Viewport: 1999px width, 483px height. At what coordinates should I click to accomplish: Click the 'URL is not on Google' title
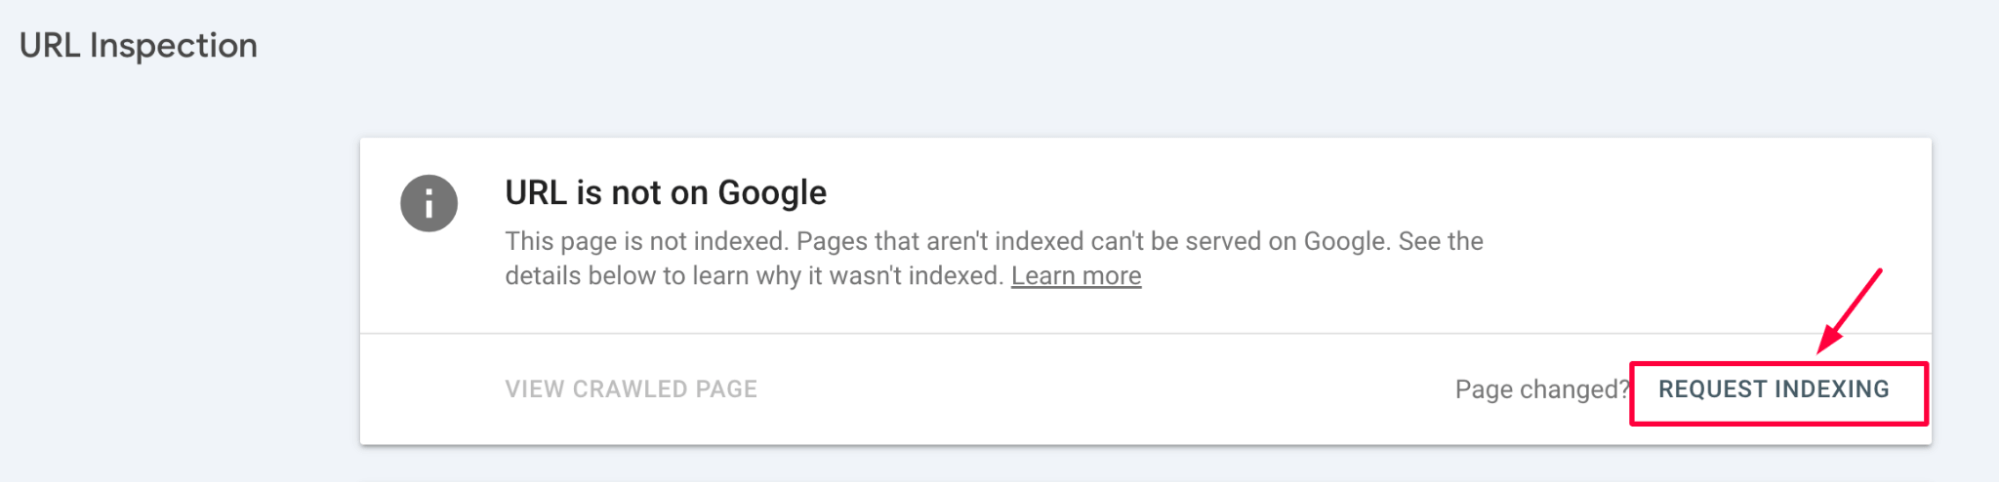point(666,192)
